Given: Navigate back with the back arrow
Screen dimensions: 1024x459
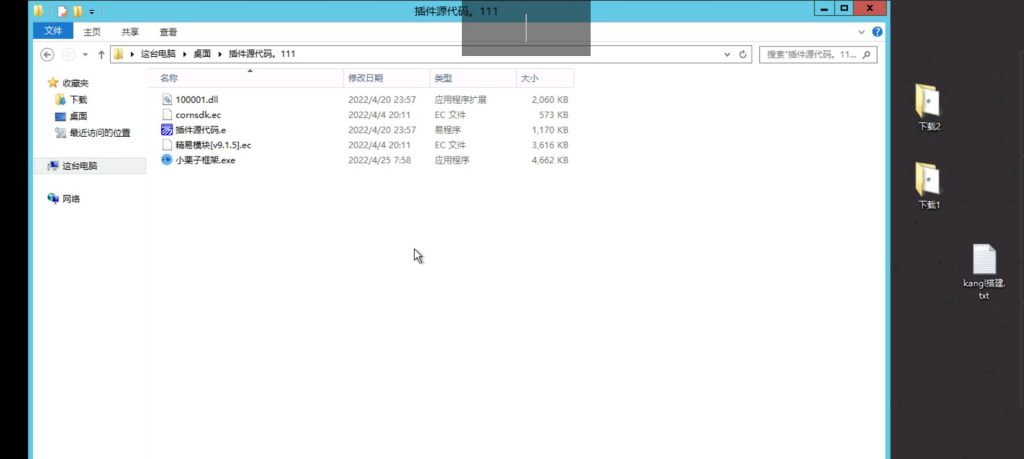Looking at the screenshot, I should click(x=47, y=54).
